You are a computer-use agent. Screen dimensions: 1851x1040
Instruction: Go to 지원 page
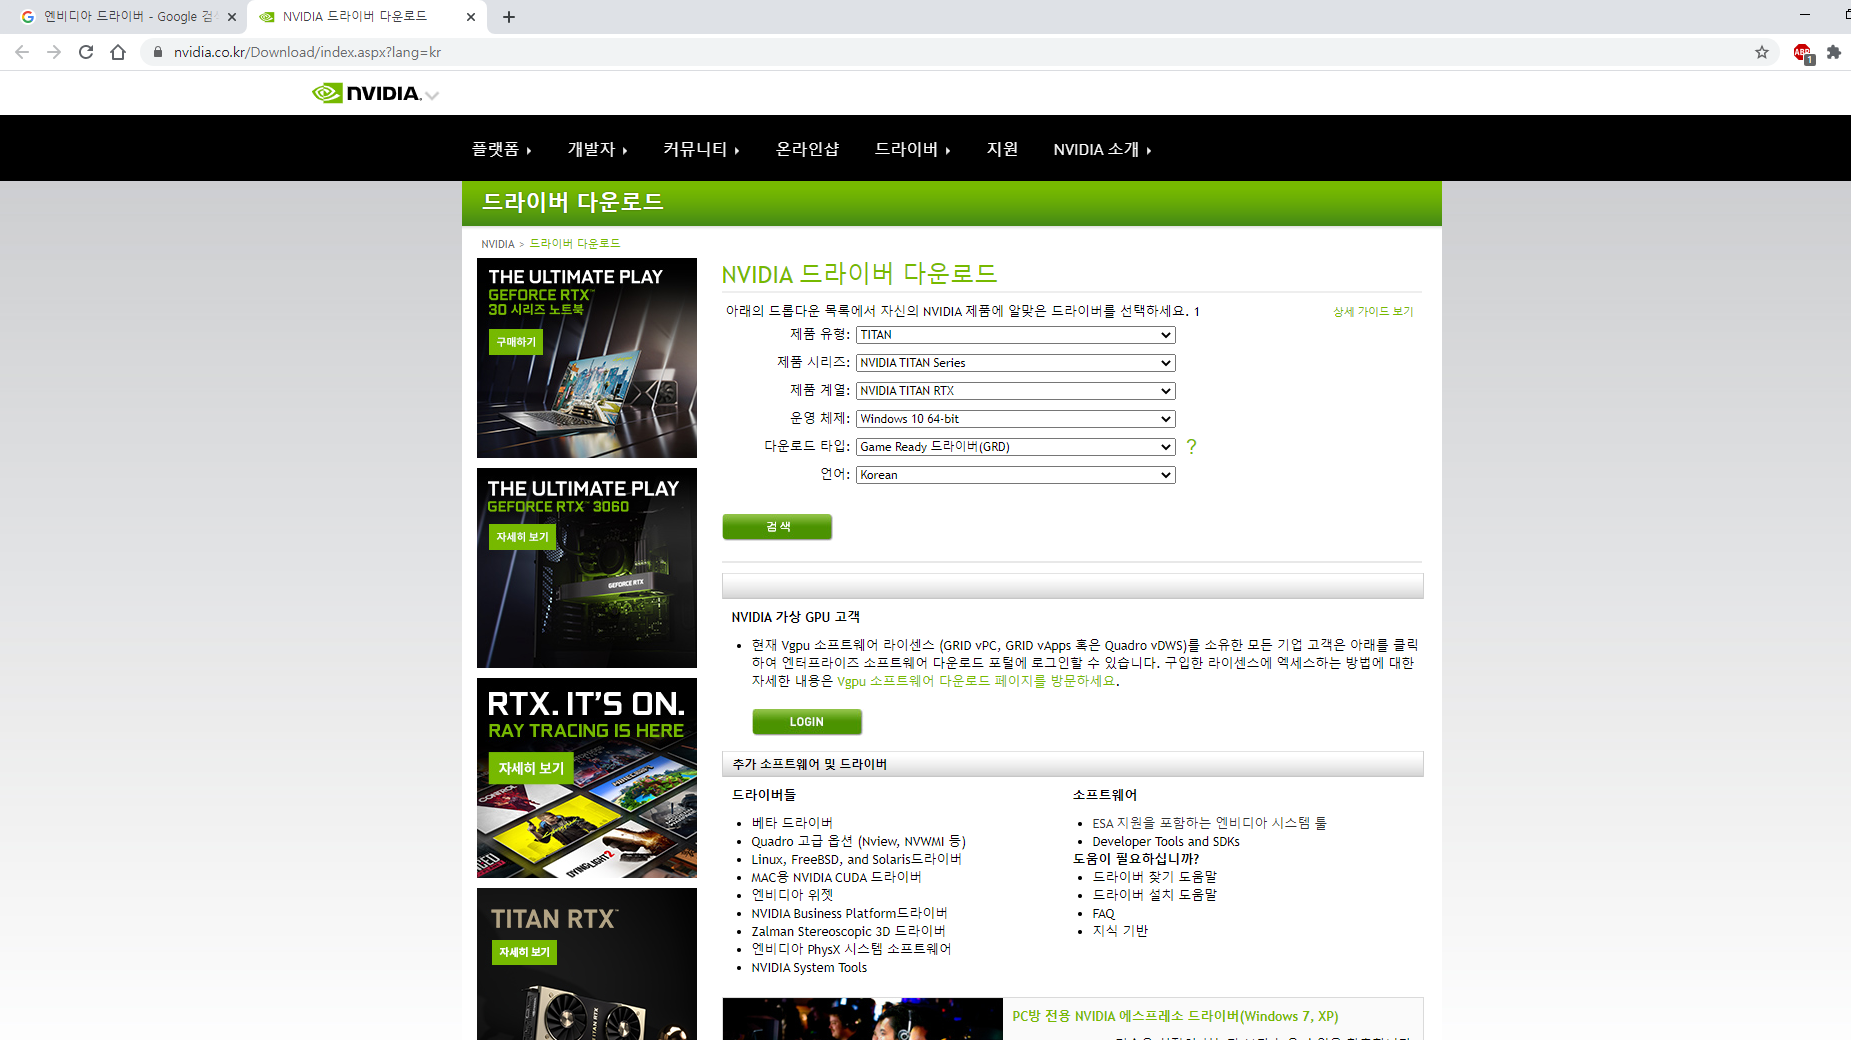(1002, 149)
